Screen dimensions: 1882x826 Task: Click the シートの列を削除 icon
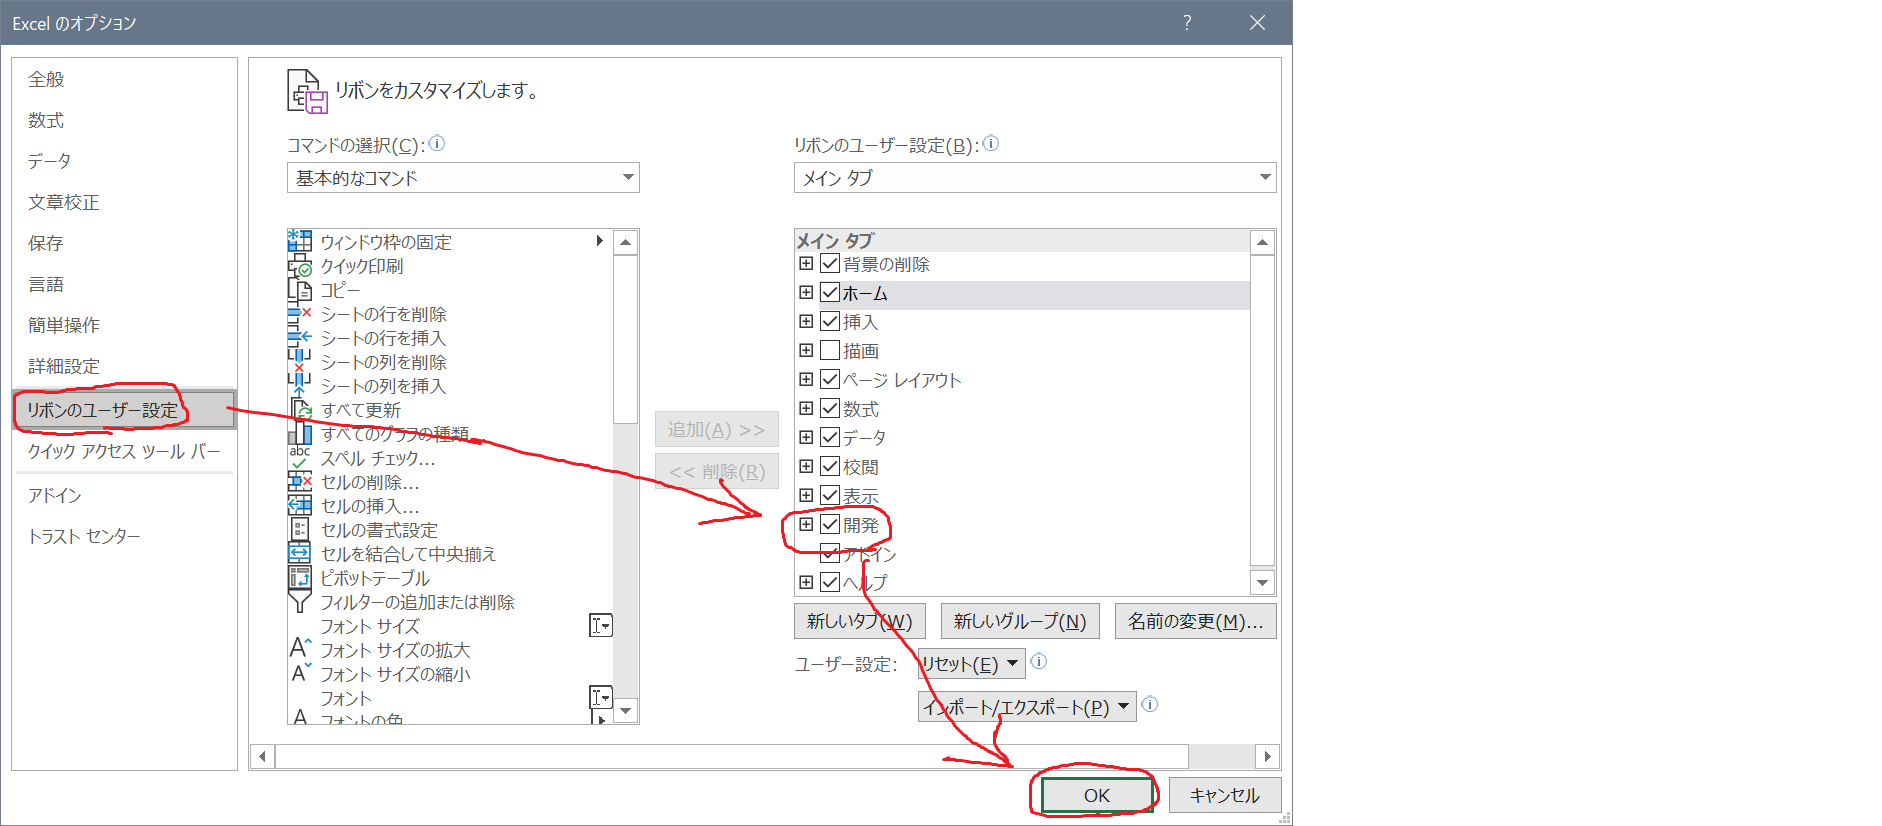tap(299, 362)
